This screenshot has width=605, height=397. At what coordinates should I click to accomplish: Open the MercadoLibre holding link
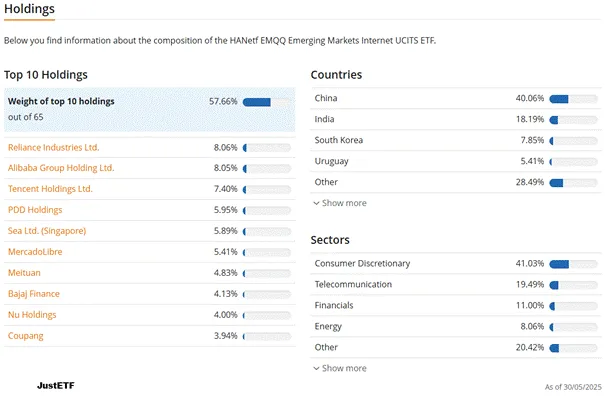[35, 252]
